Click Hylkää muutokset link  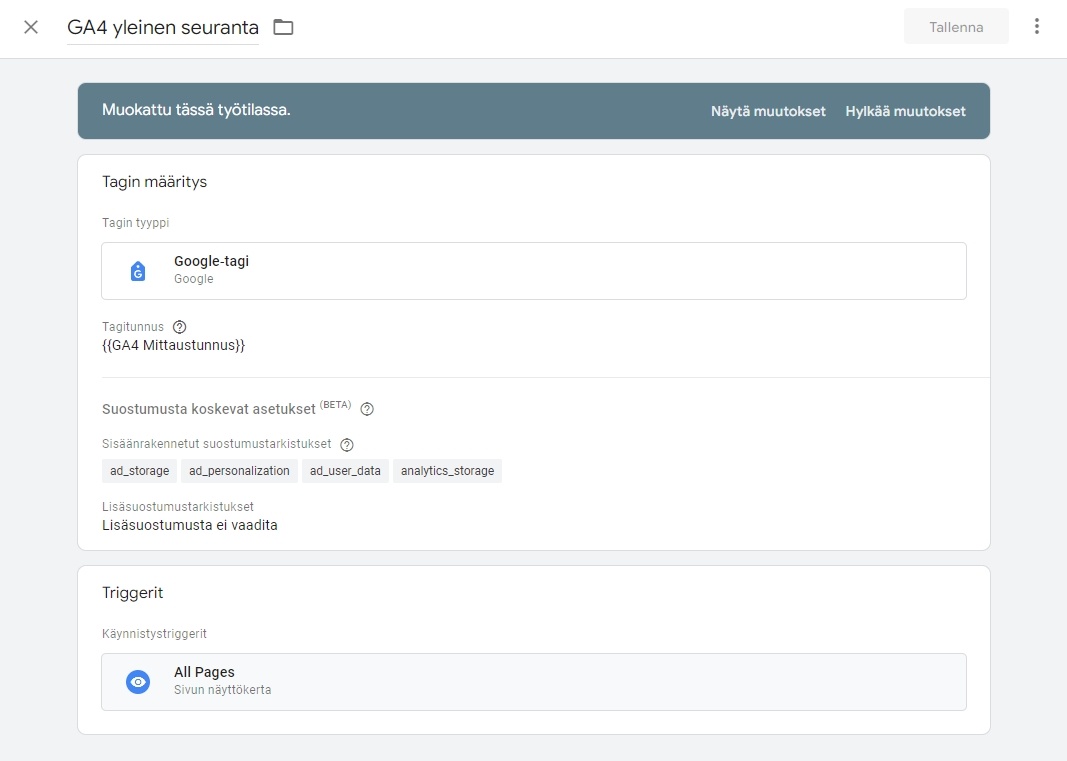pyautogui.click(x=905, y=111)
